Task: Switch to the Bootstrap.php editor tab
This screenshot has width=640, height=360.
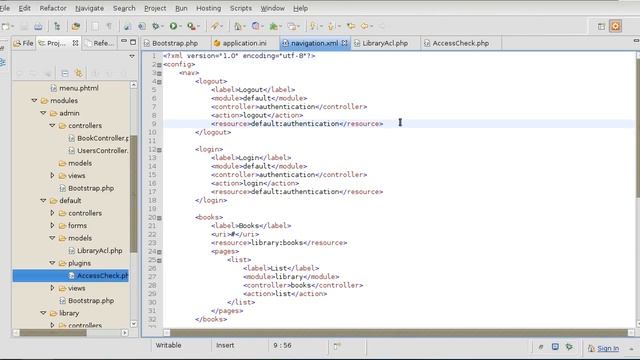Action: tap(175, 43)
